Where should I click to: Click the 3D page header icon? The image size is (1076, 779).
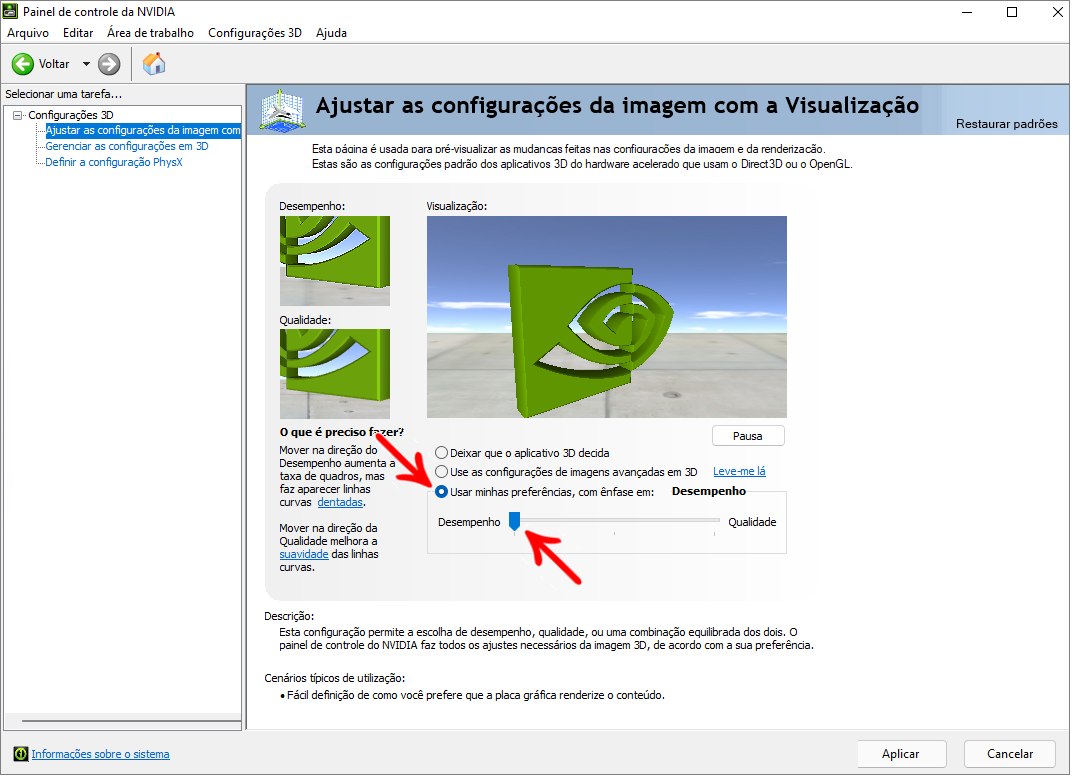coord(281,110)
